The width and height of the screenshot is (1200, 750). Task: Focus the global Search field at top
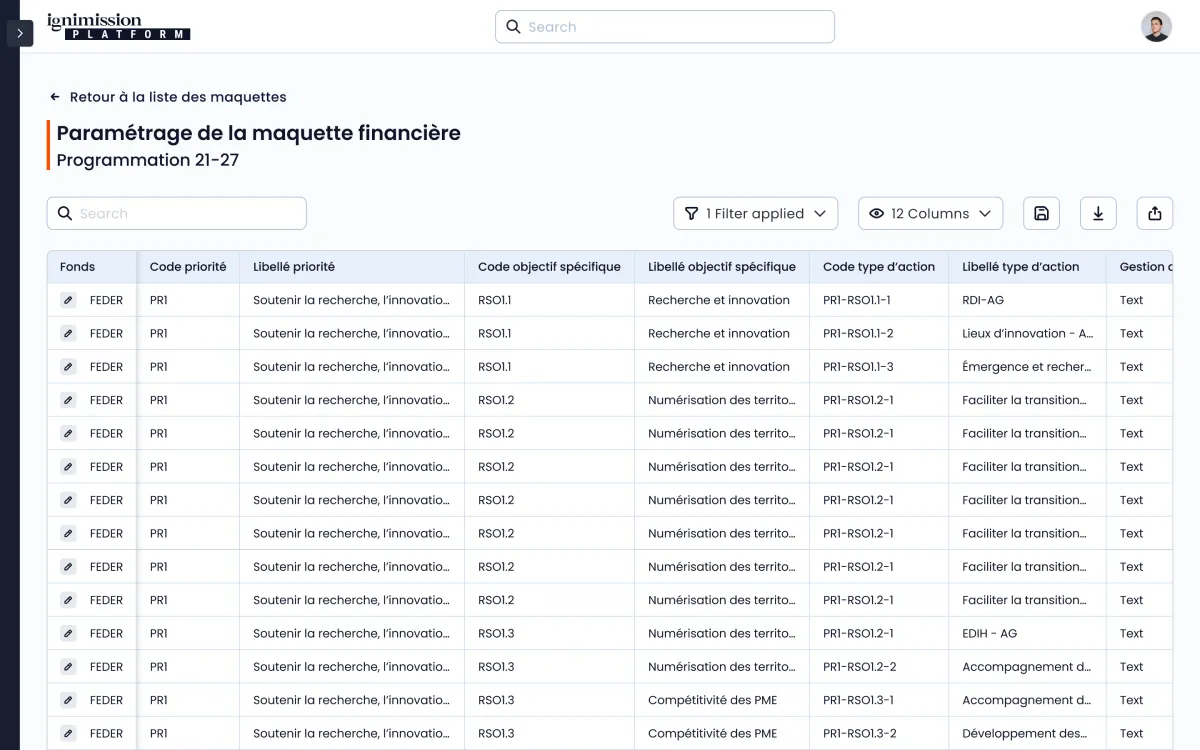click(665, 27)
